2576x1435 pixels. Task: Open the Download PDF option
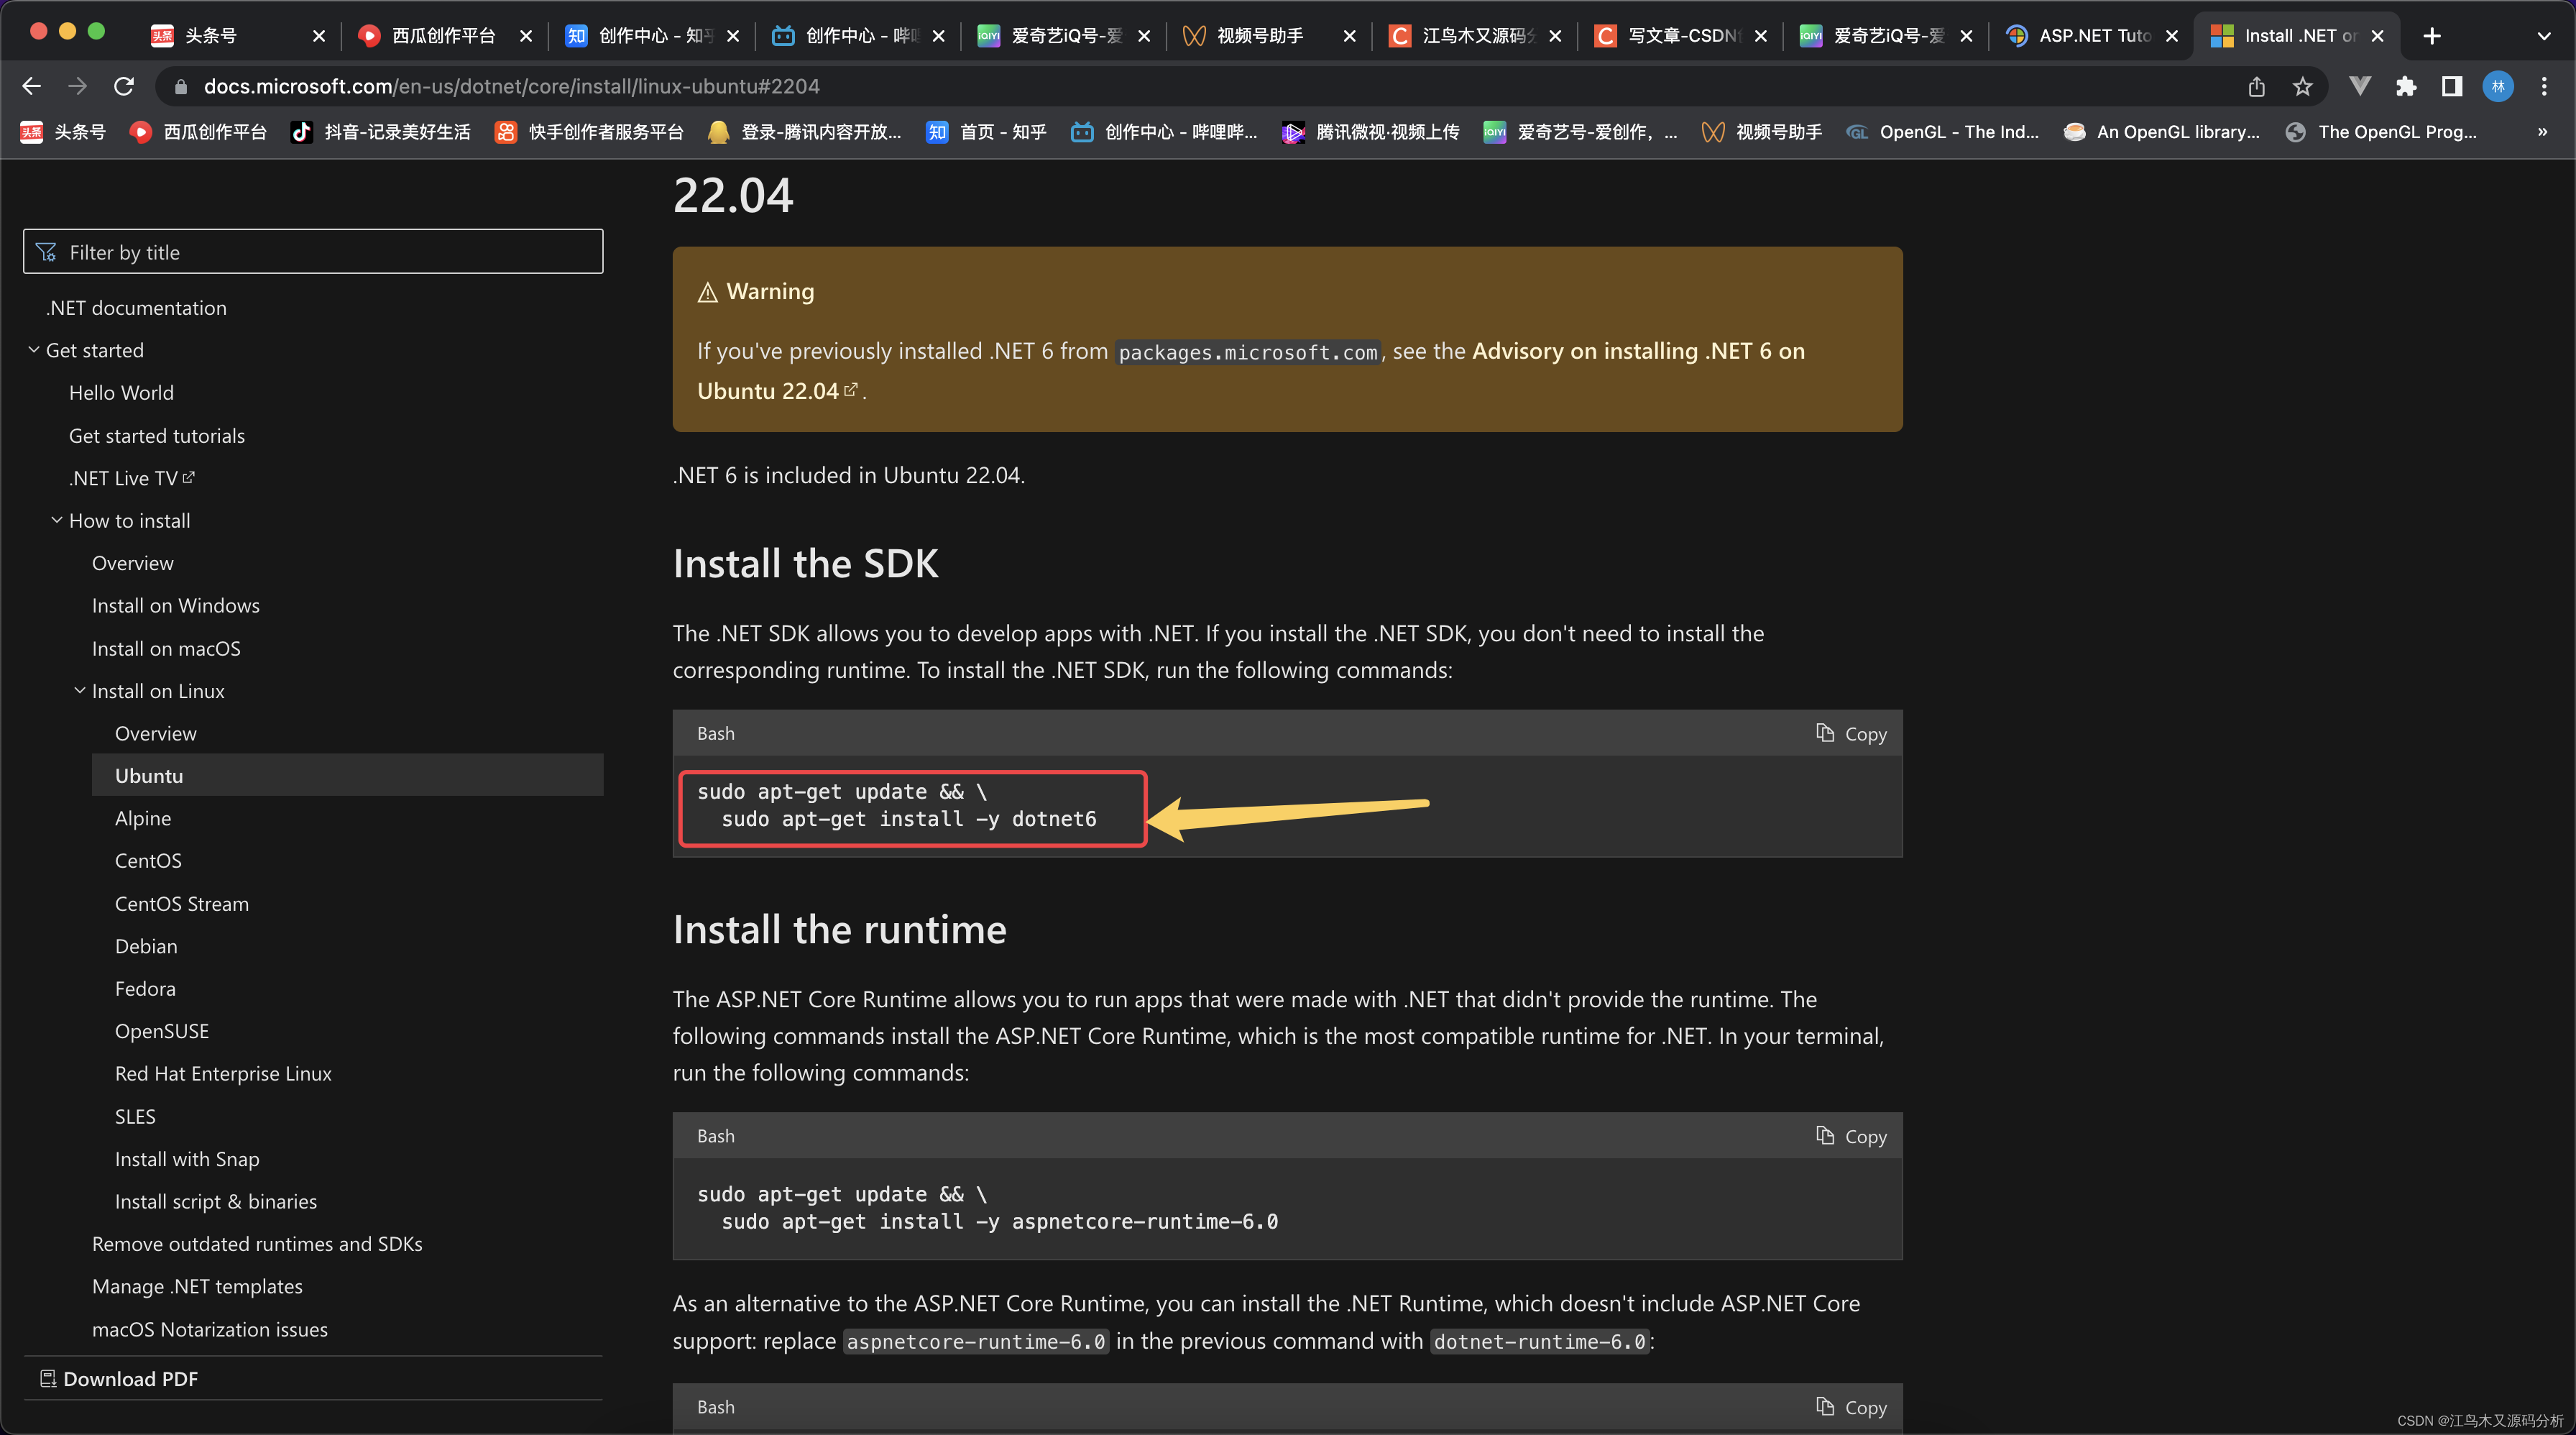pos(130,1378)
